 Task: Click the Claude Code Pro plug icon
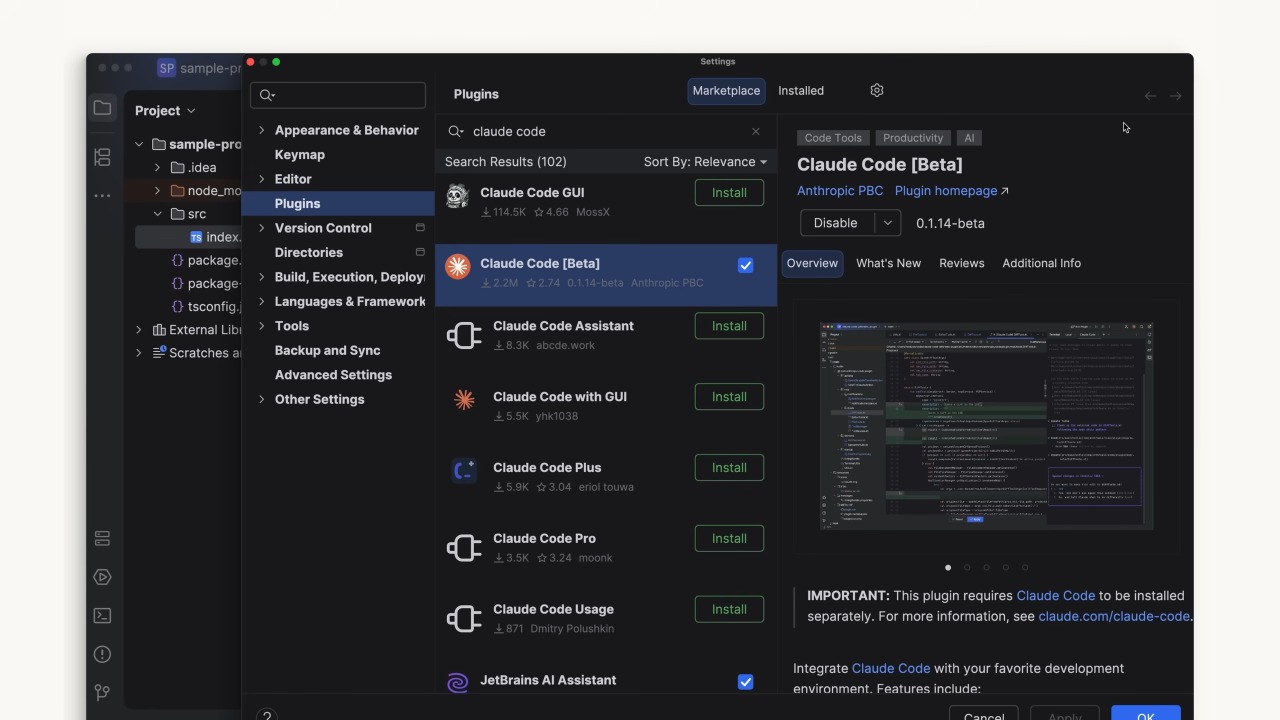tap(464, 548)
